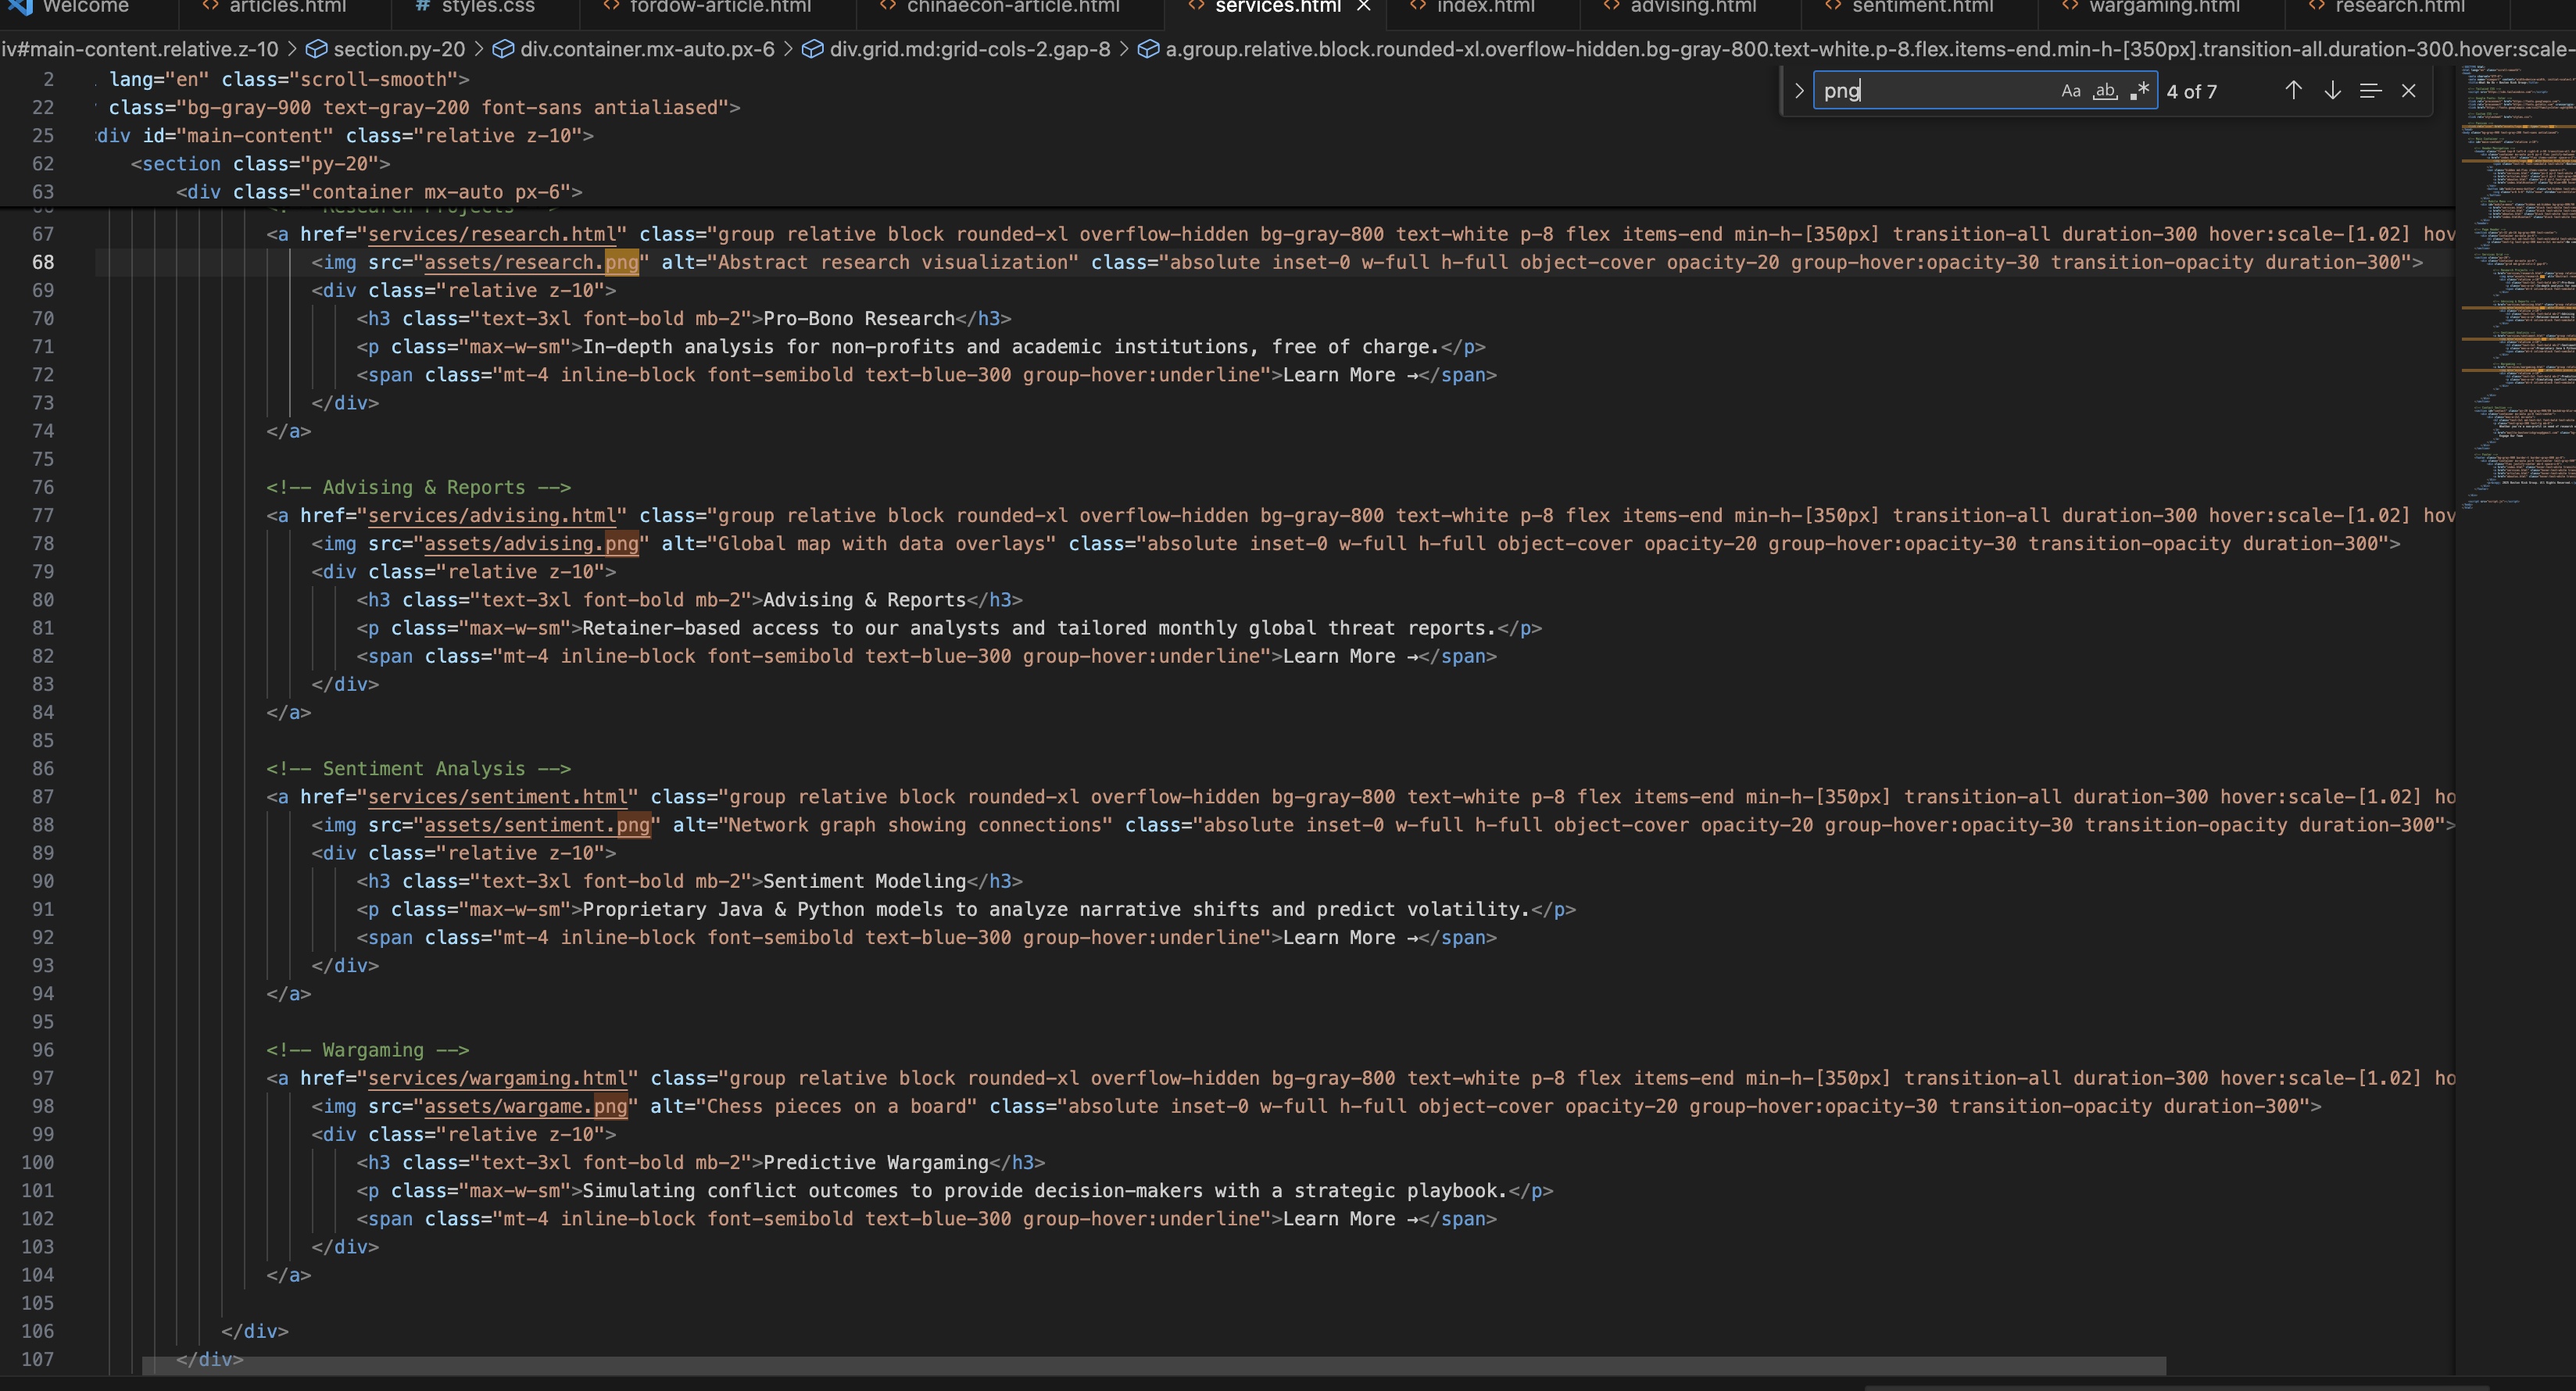The height and width of the screenshot is (1391, 2576).
Task: Enable Use Regular Expression in find widget
Action: tap(2141, 90)
